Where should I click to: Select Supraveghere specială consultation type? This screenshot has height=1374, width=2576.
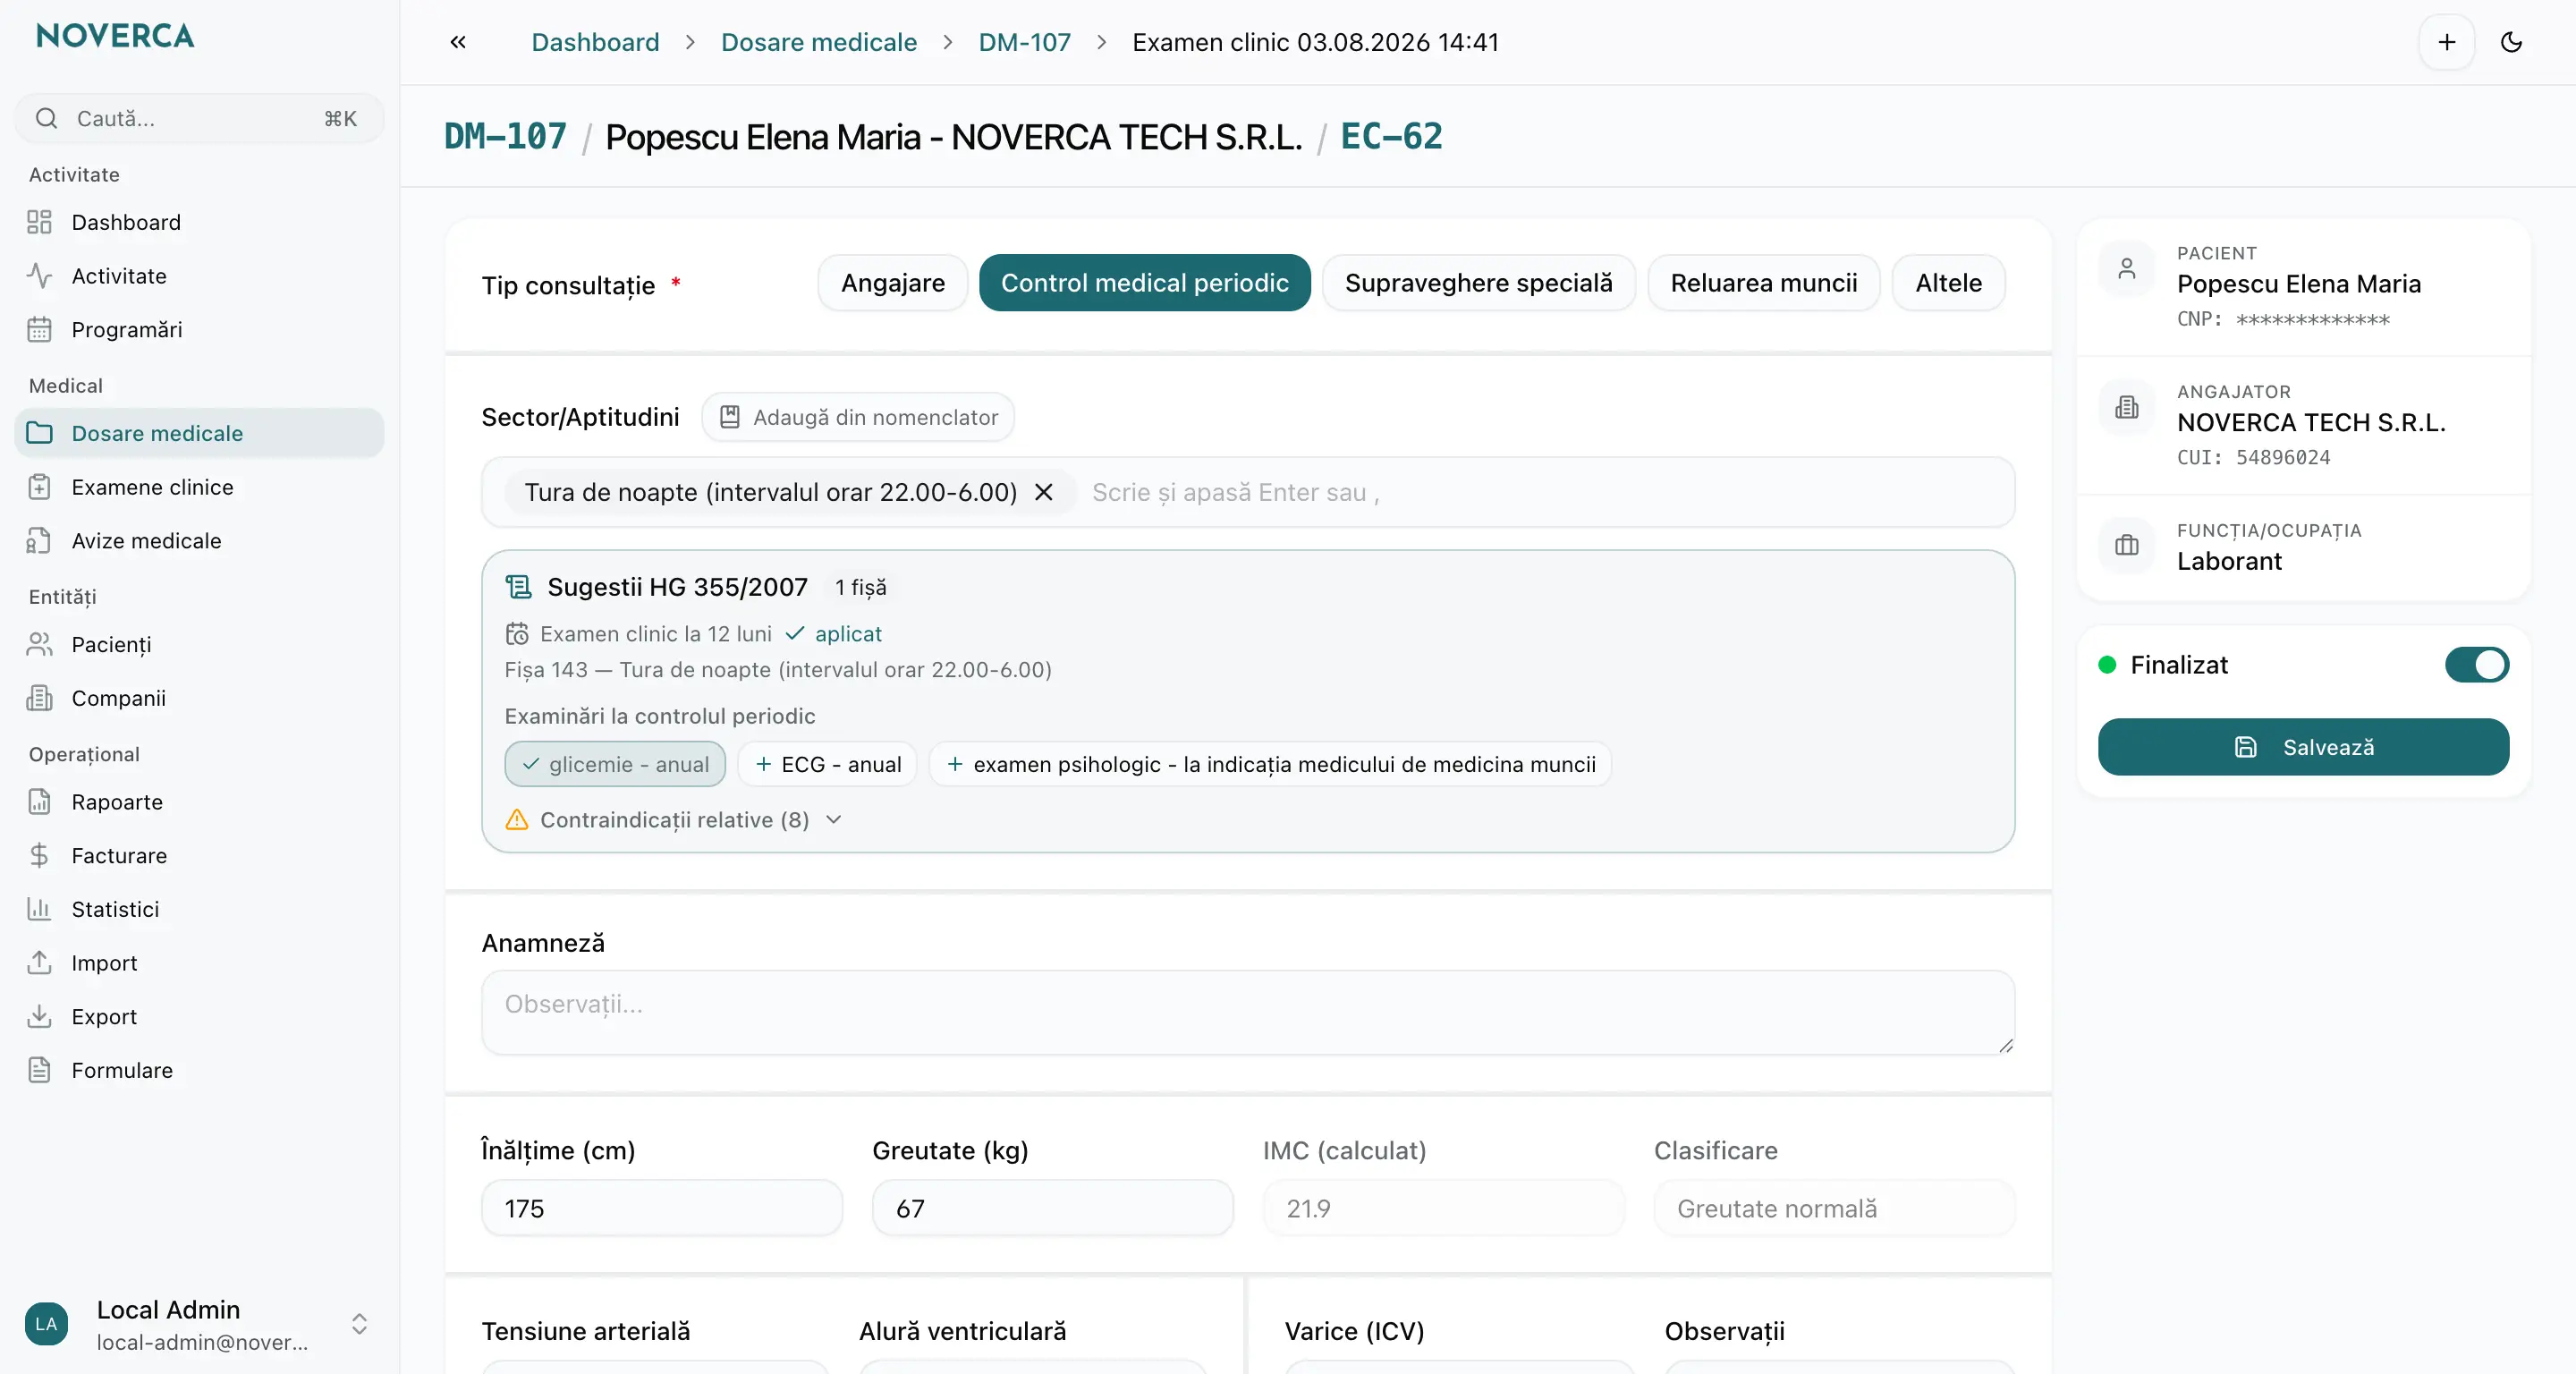coord(1478,283)
